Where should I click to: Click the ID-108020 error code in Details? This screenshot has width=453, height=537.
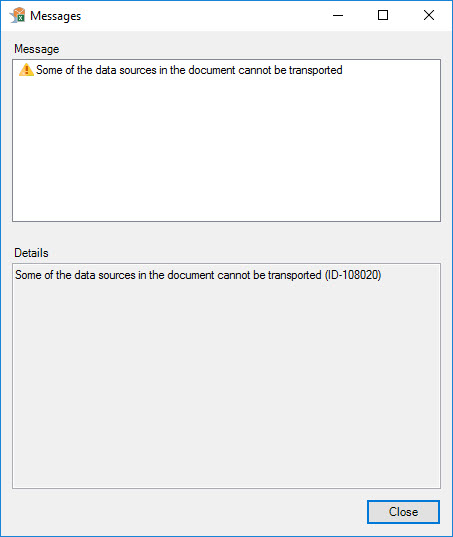(x=353, y=275)
